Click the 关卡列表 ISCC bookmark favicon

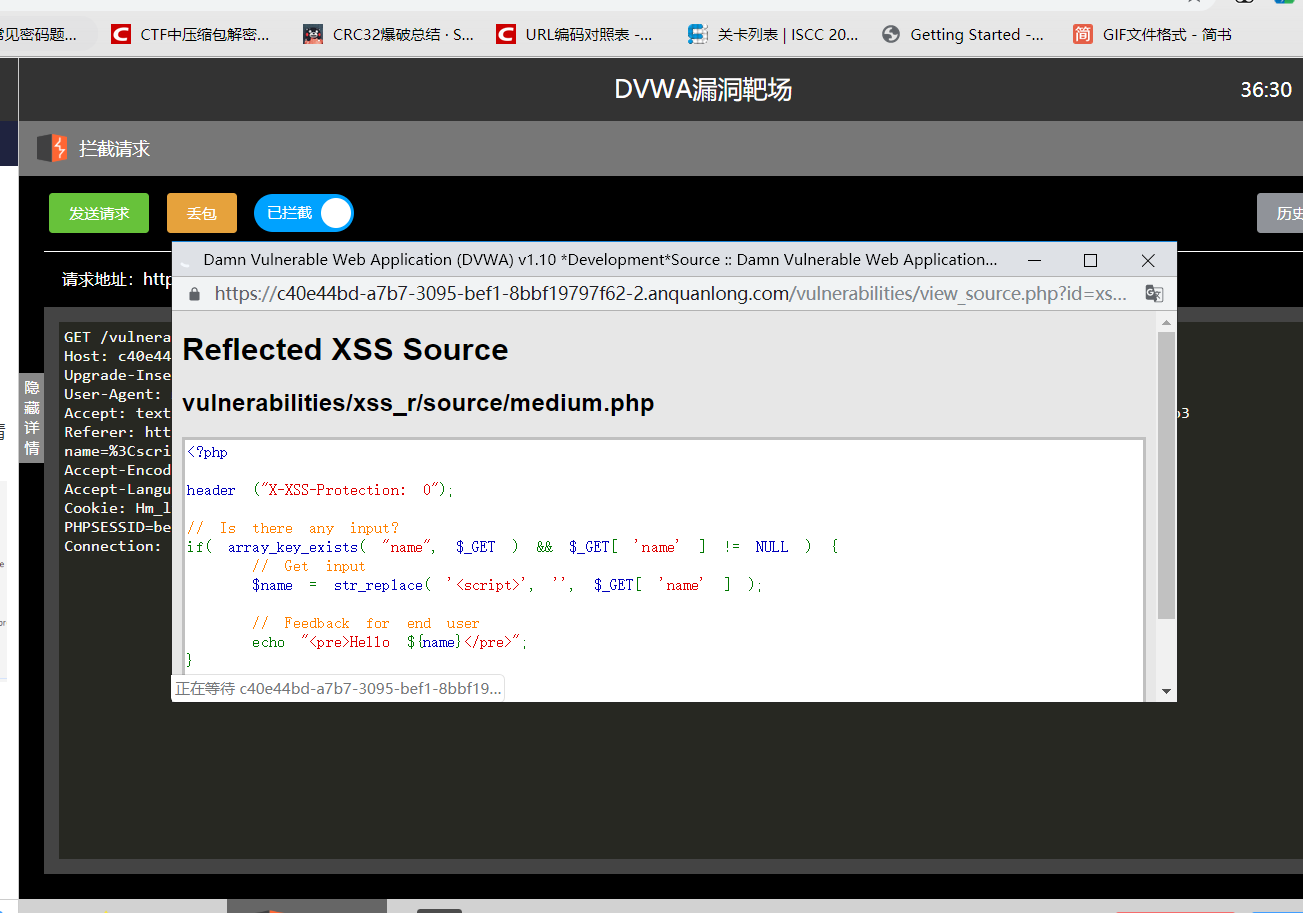698,34
